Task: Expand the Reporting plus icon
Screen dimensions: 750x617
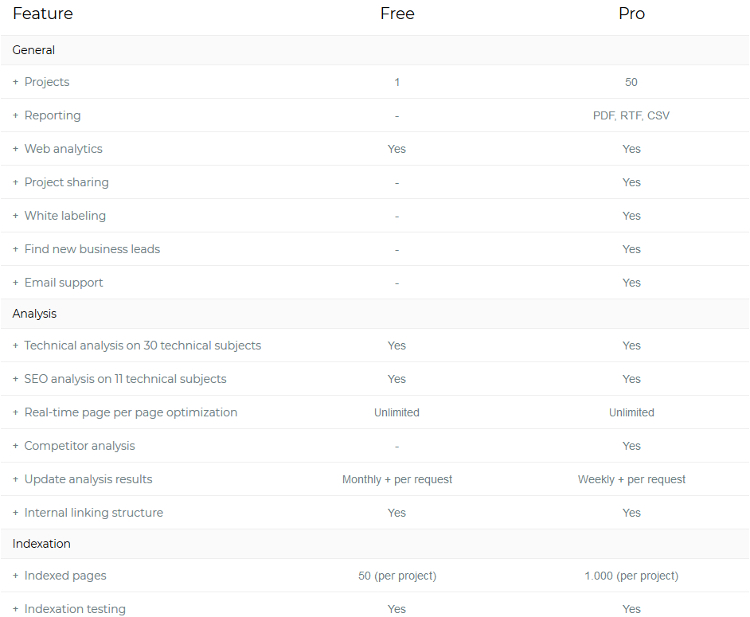Action: point(15,115)
